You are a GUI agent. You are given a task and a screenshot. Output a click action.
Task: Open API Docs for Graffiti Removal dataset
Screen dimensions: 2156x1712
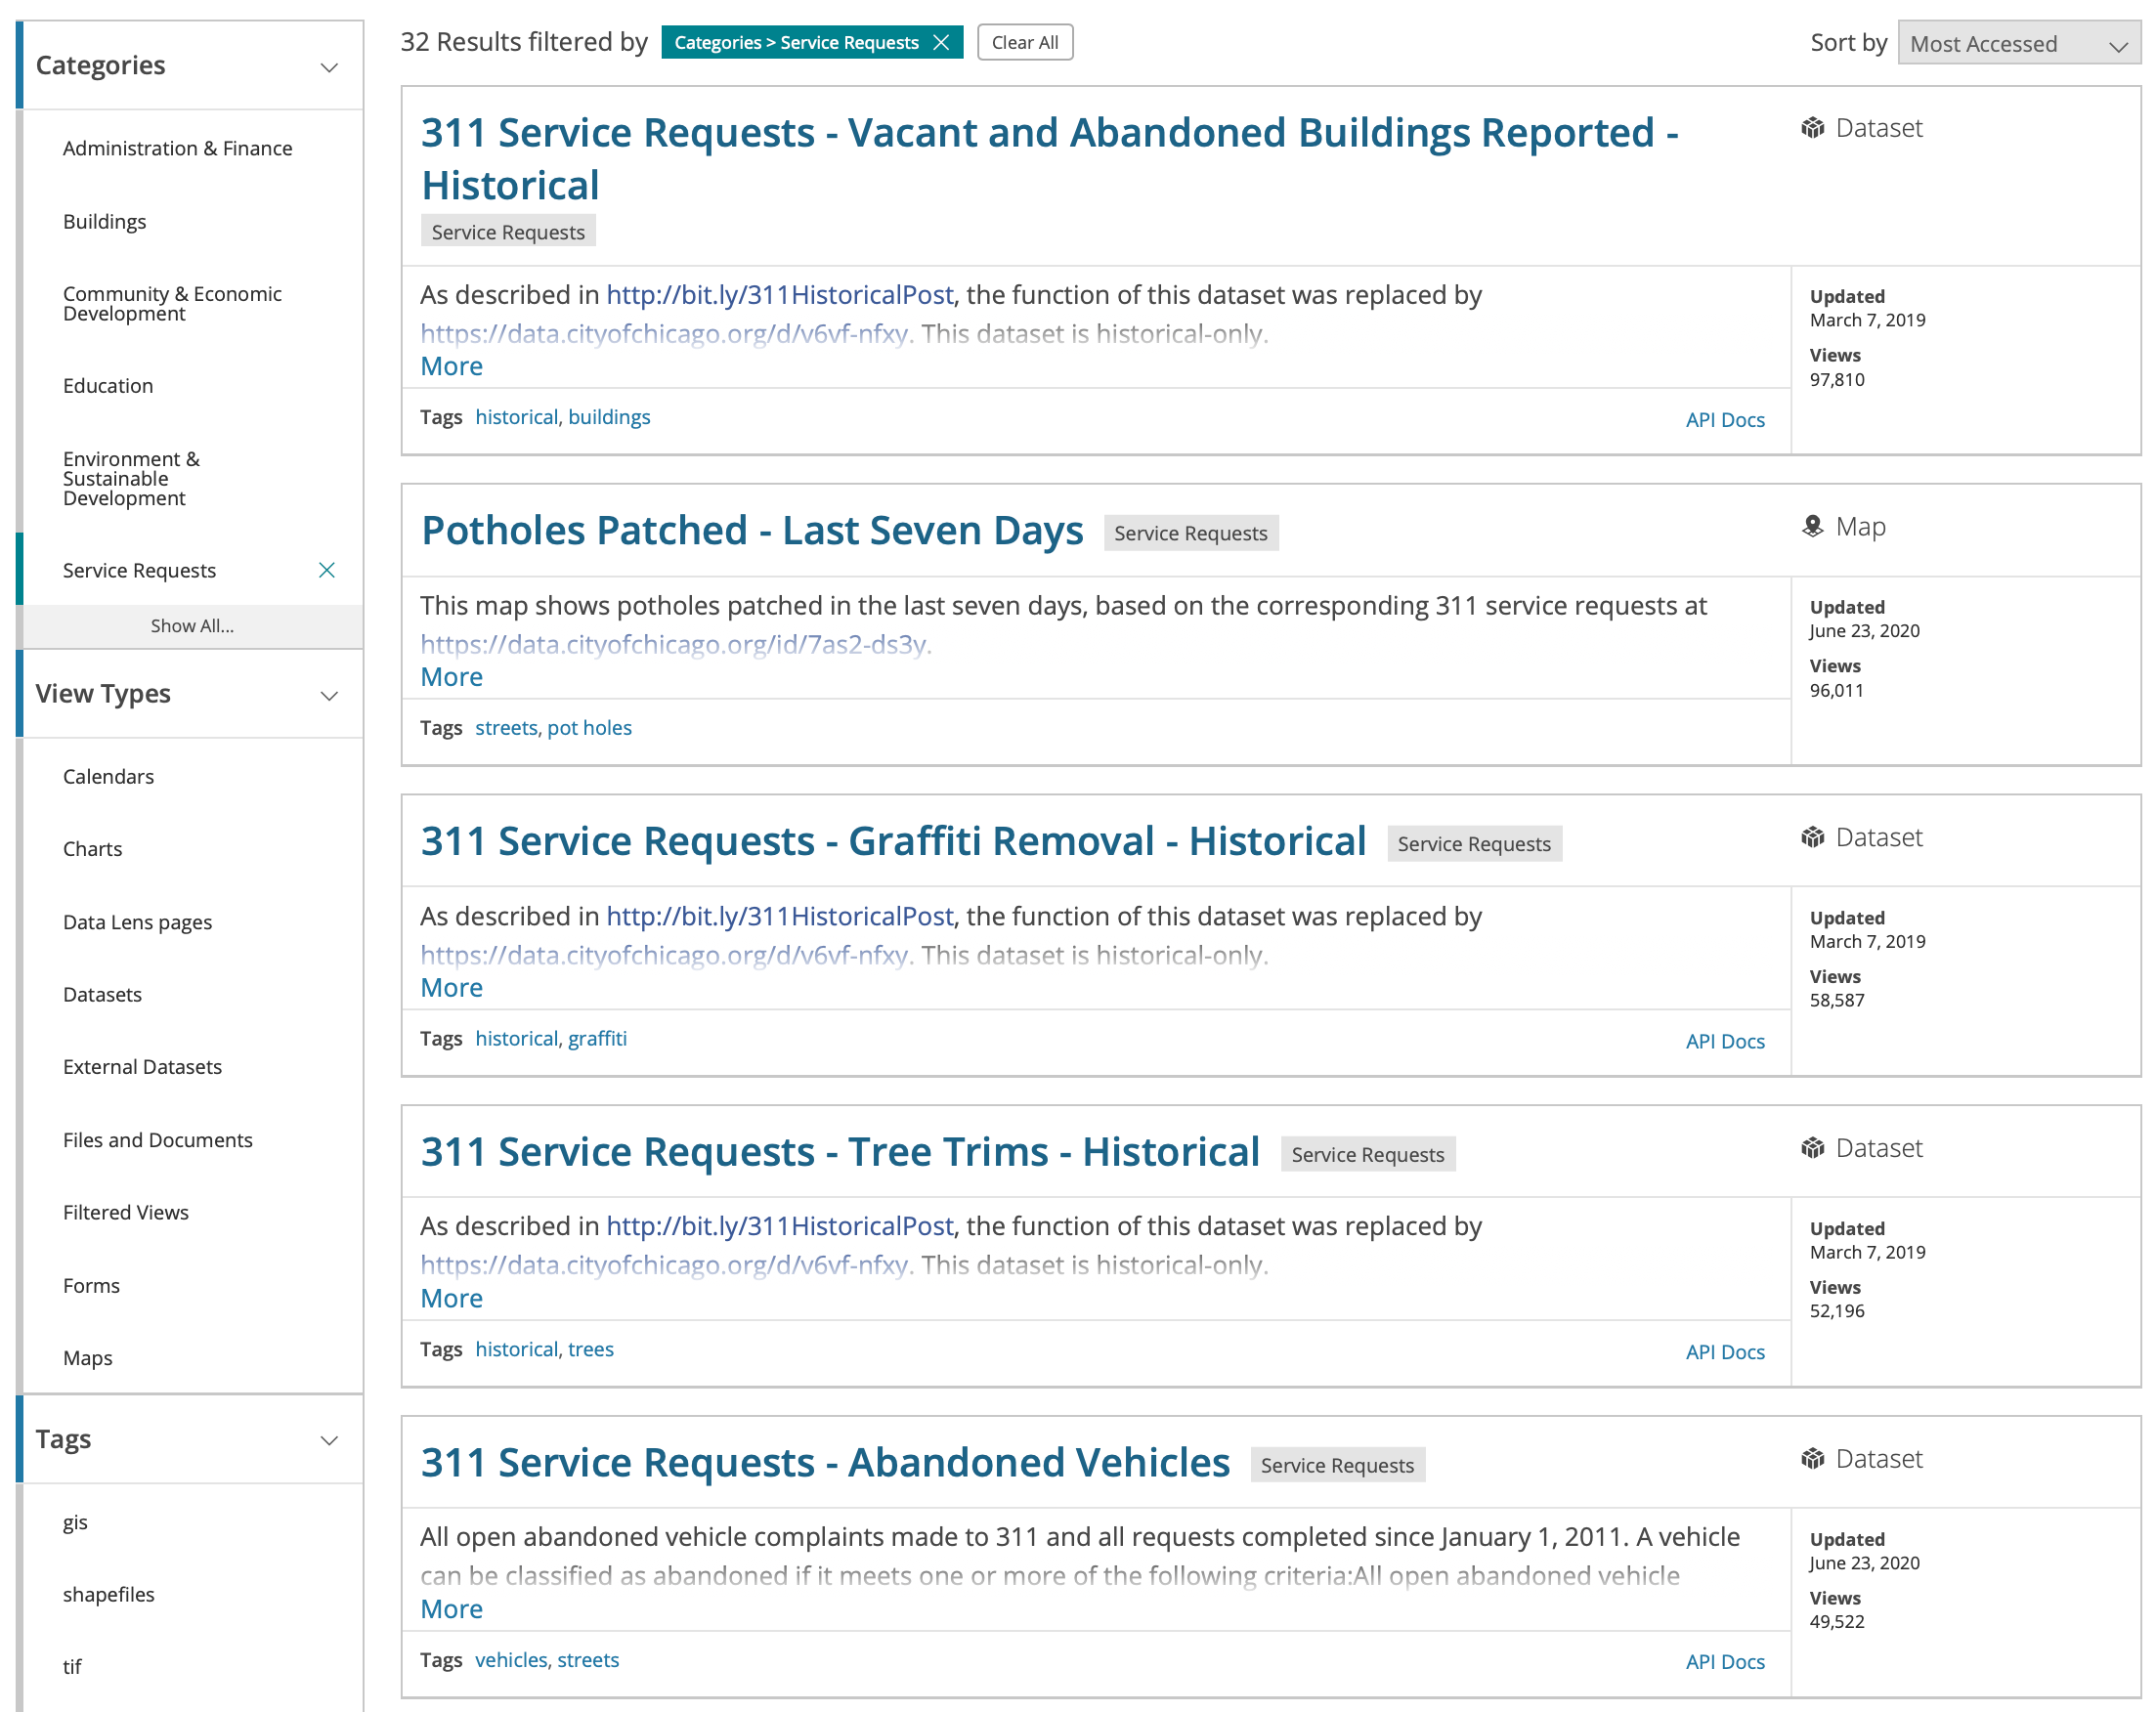1724,1041
